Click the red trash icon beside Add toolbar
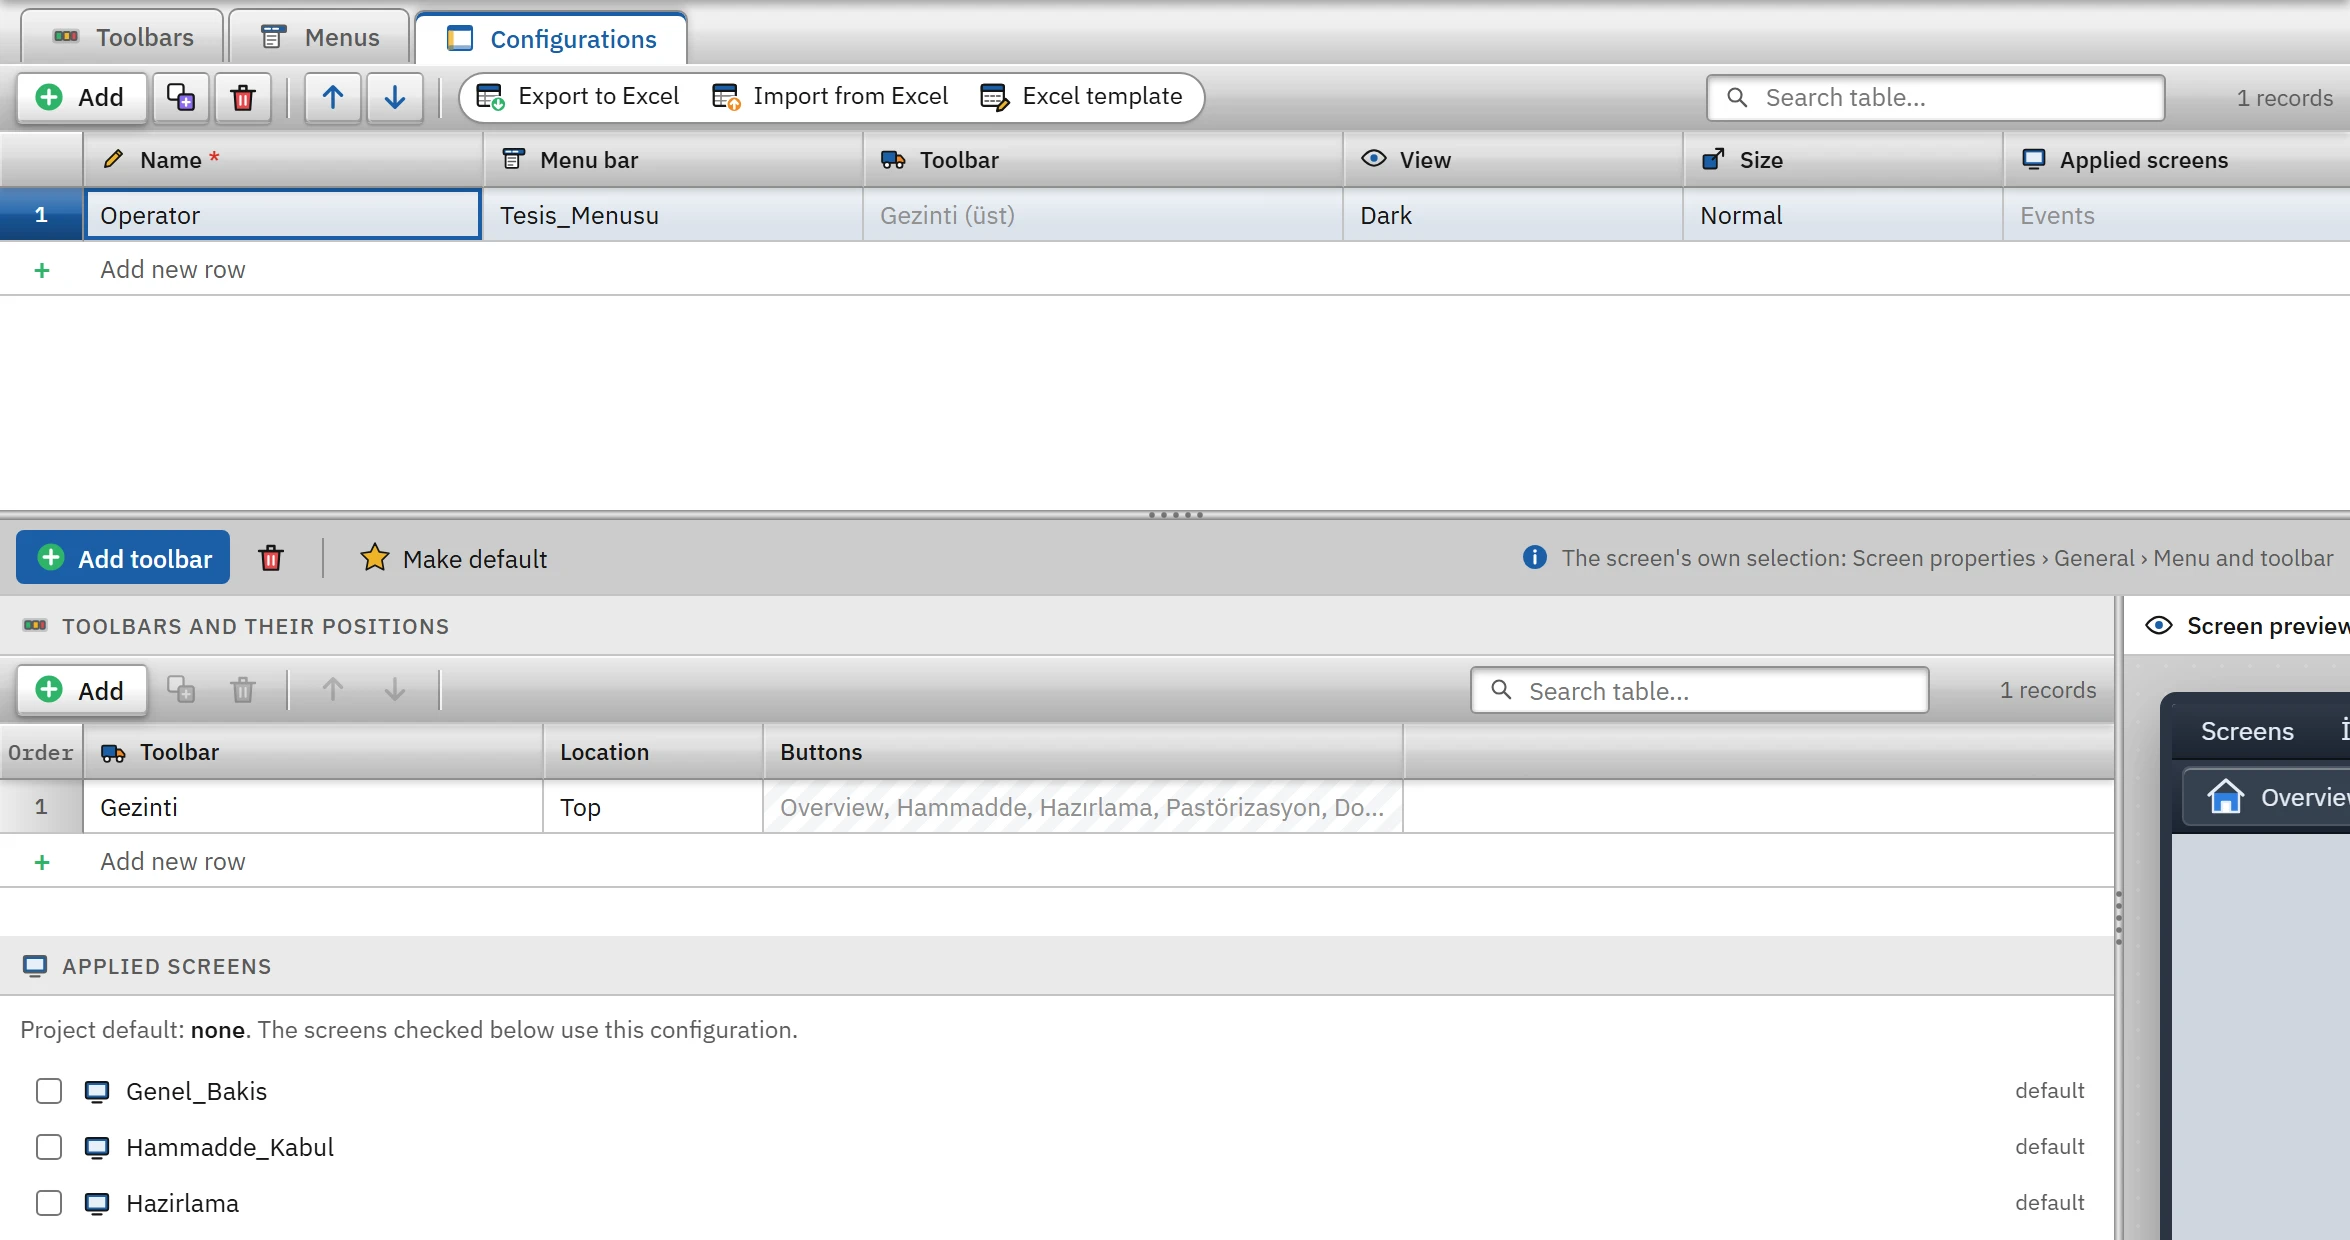Image resolution: width=2350 pixels, height=1240 pixels. pyautogui.click(x=271, y=558)
